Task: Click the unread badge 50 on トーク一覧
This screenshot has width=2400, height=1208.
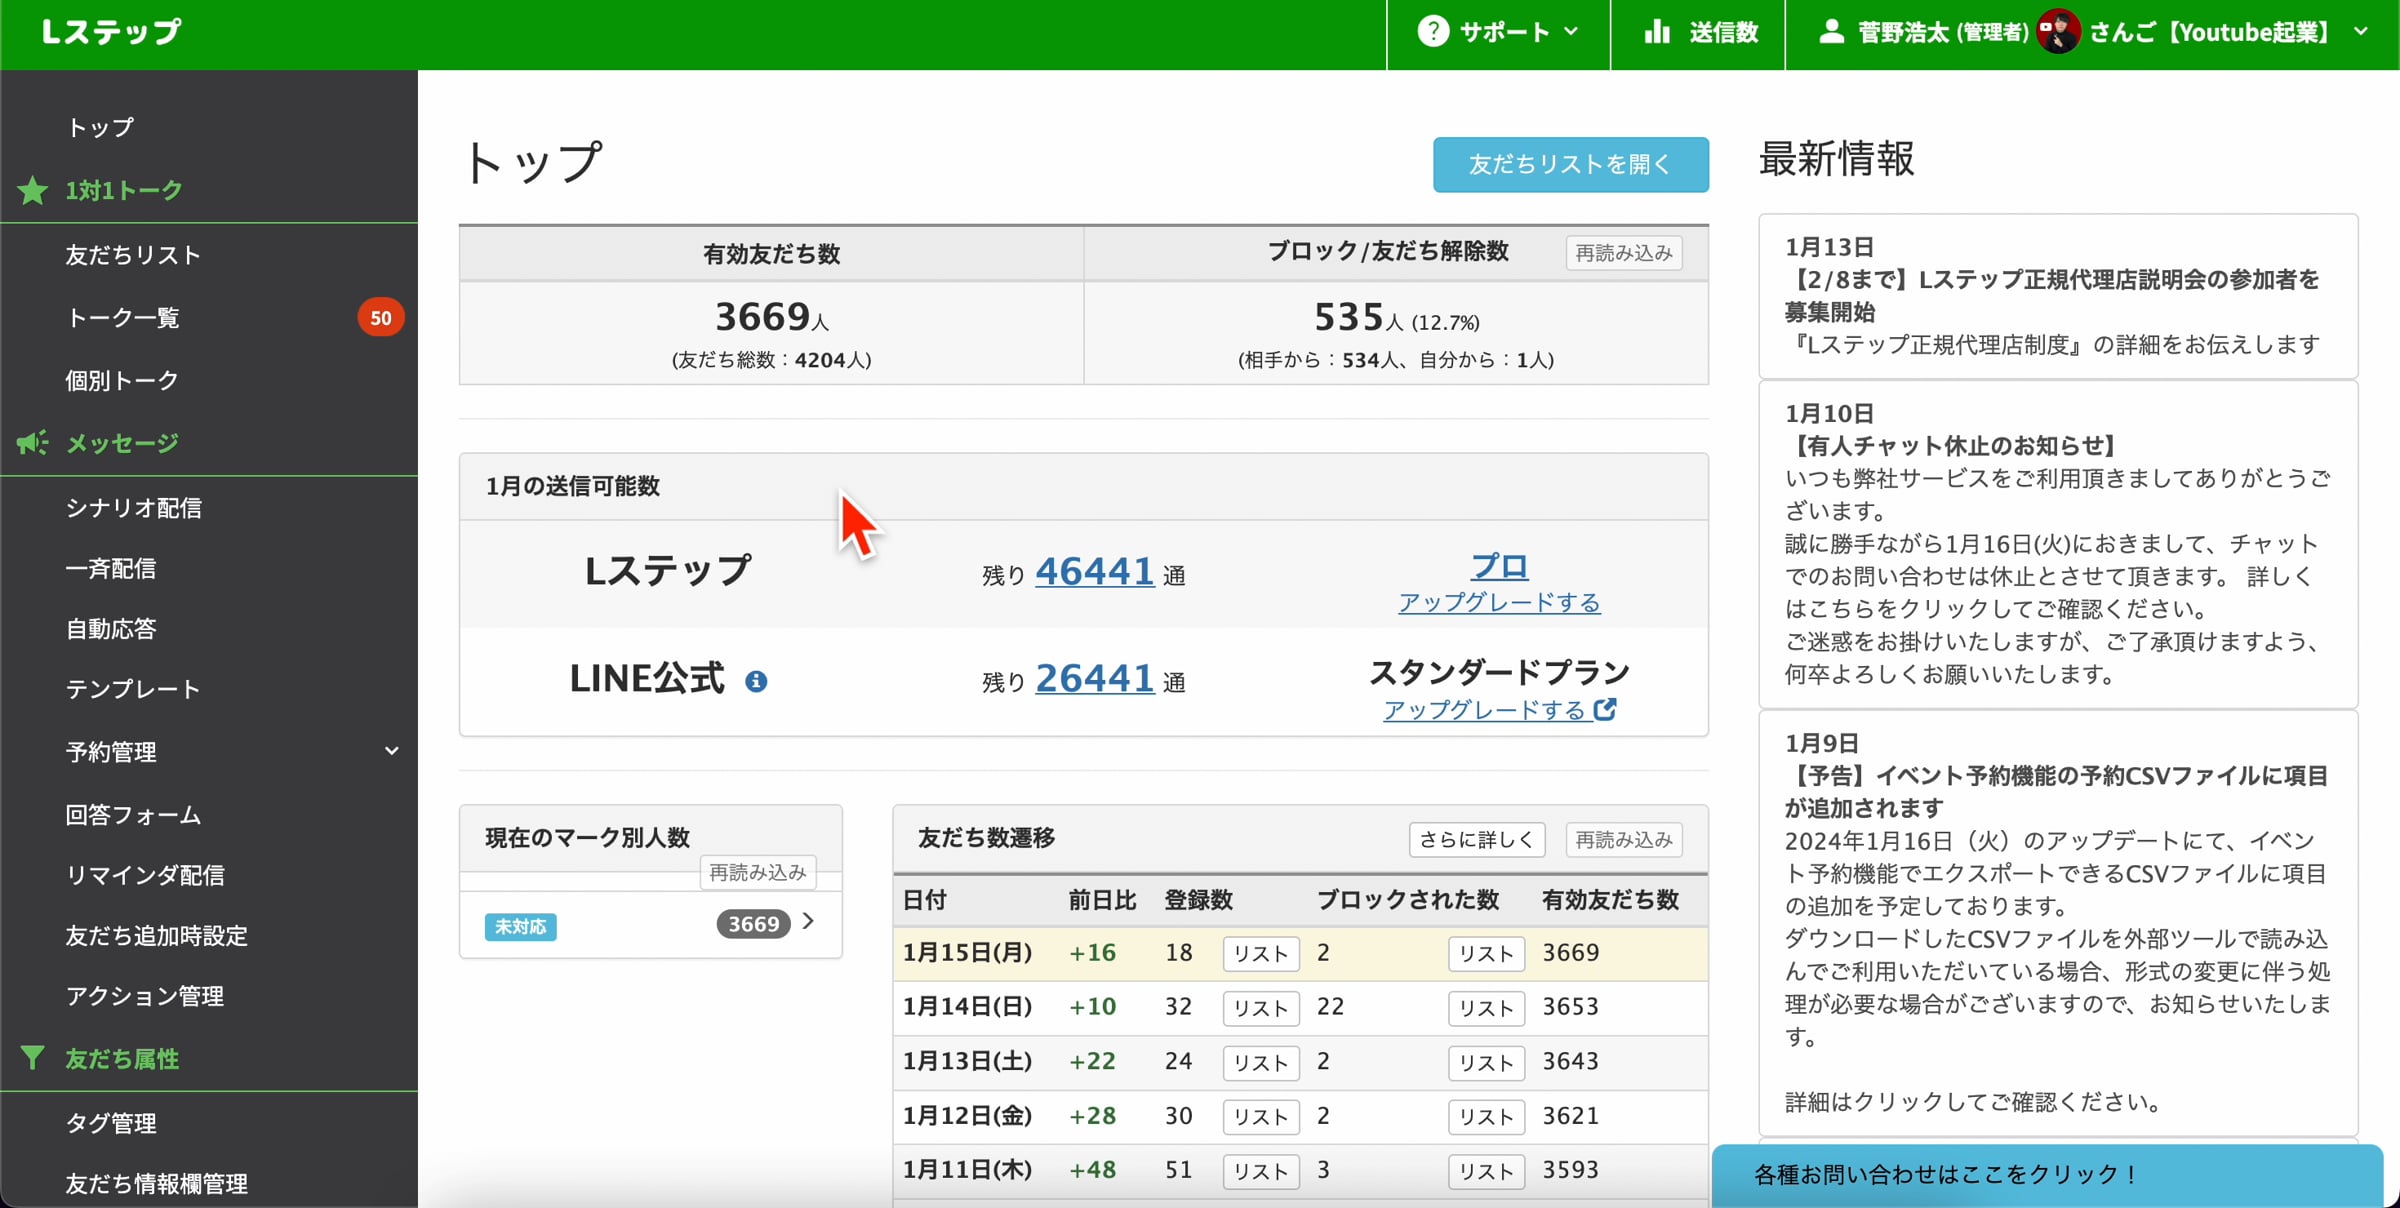Action: pos(381,318)
